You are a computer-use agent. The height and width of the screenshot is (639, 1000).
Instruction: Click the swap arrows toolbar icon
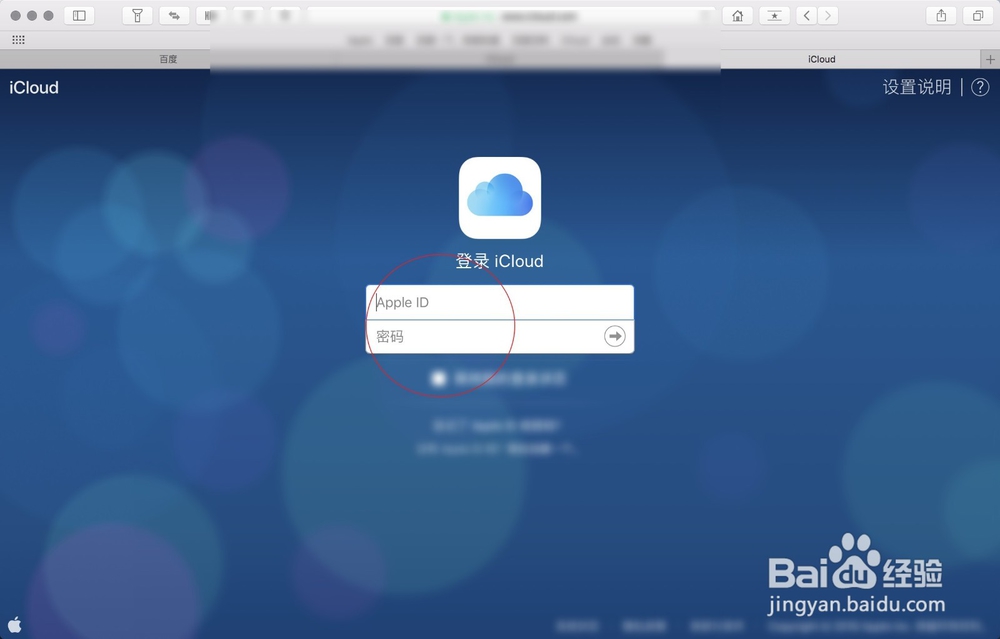pos(174,15)
